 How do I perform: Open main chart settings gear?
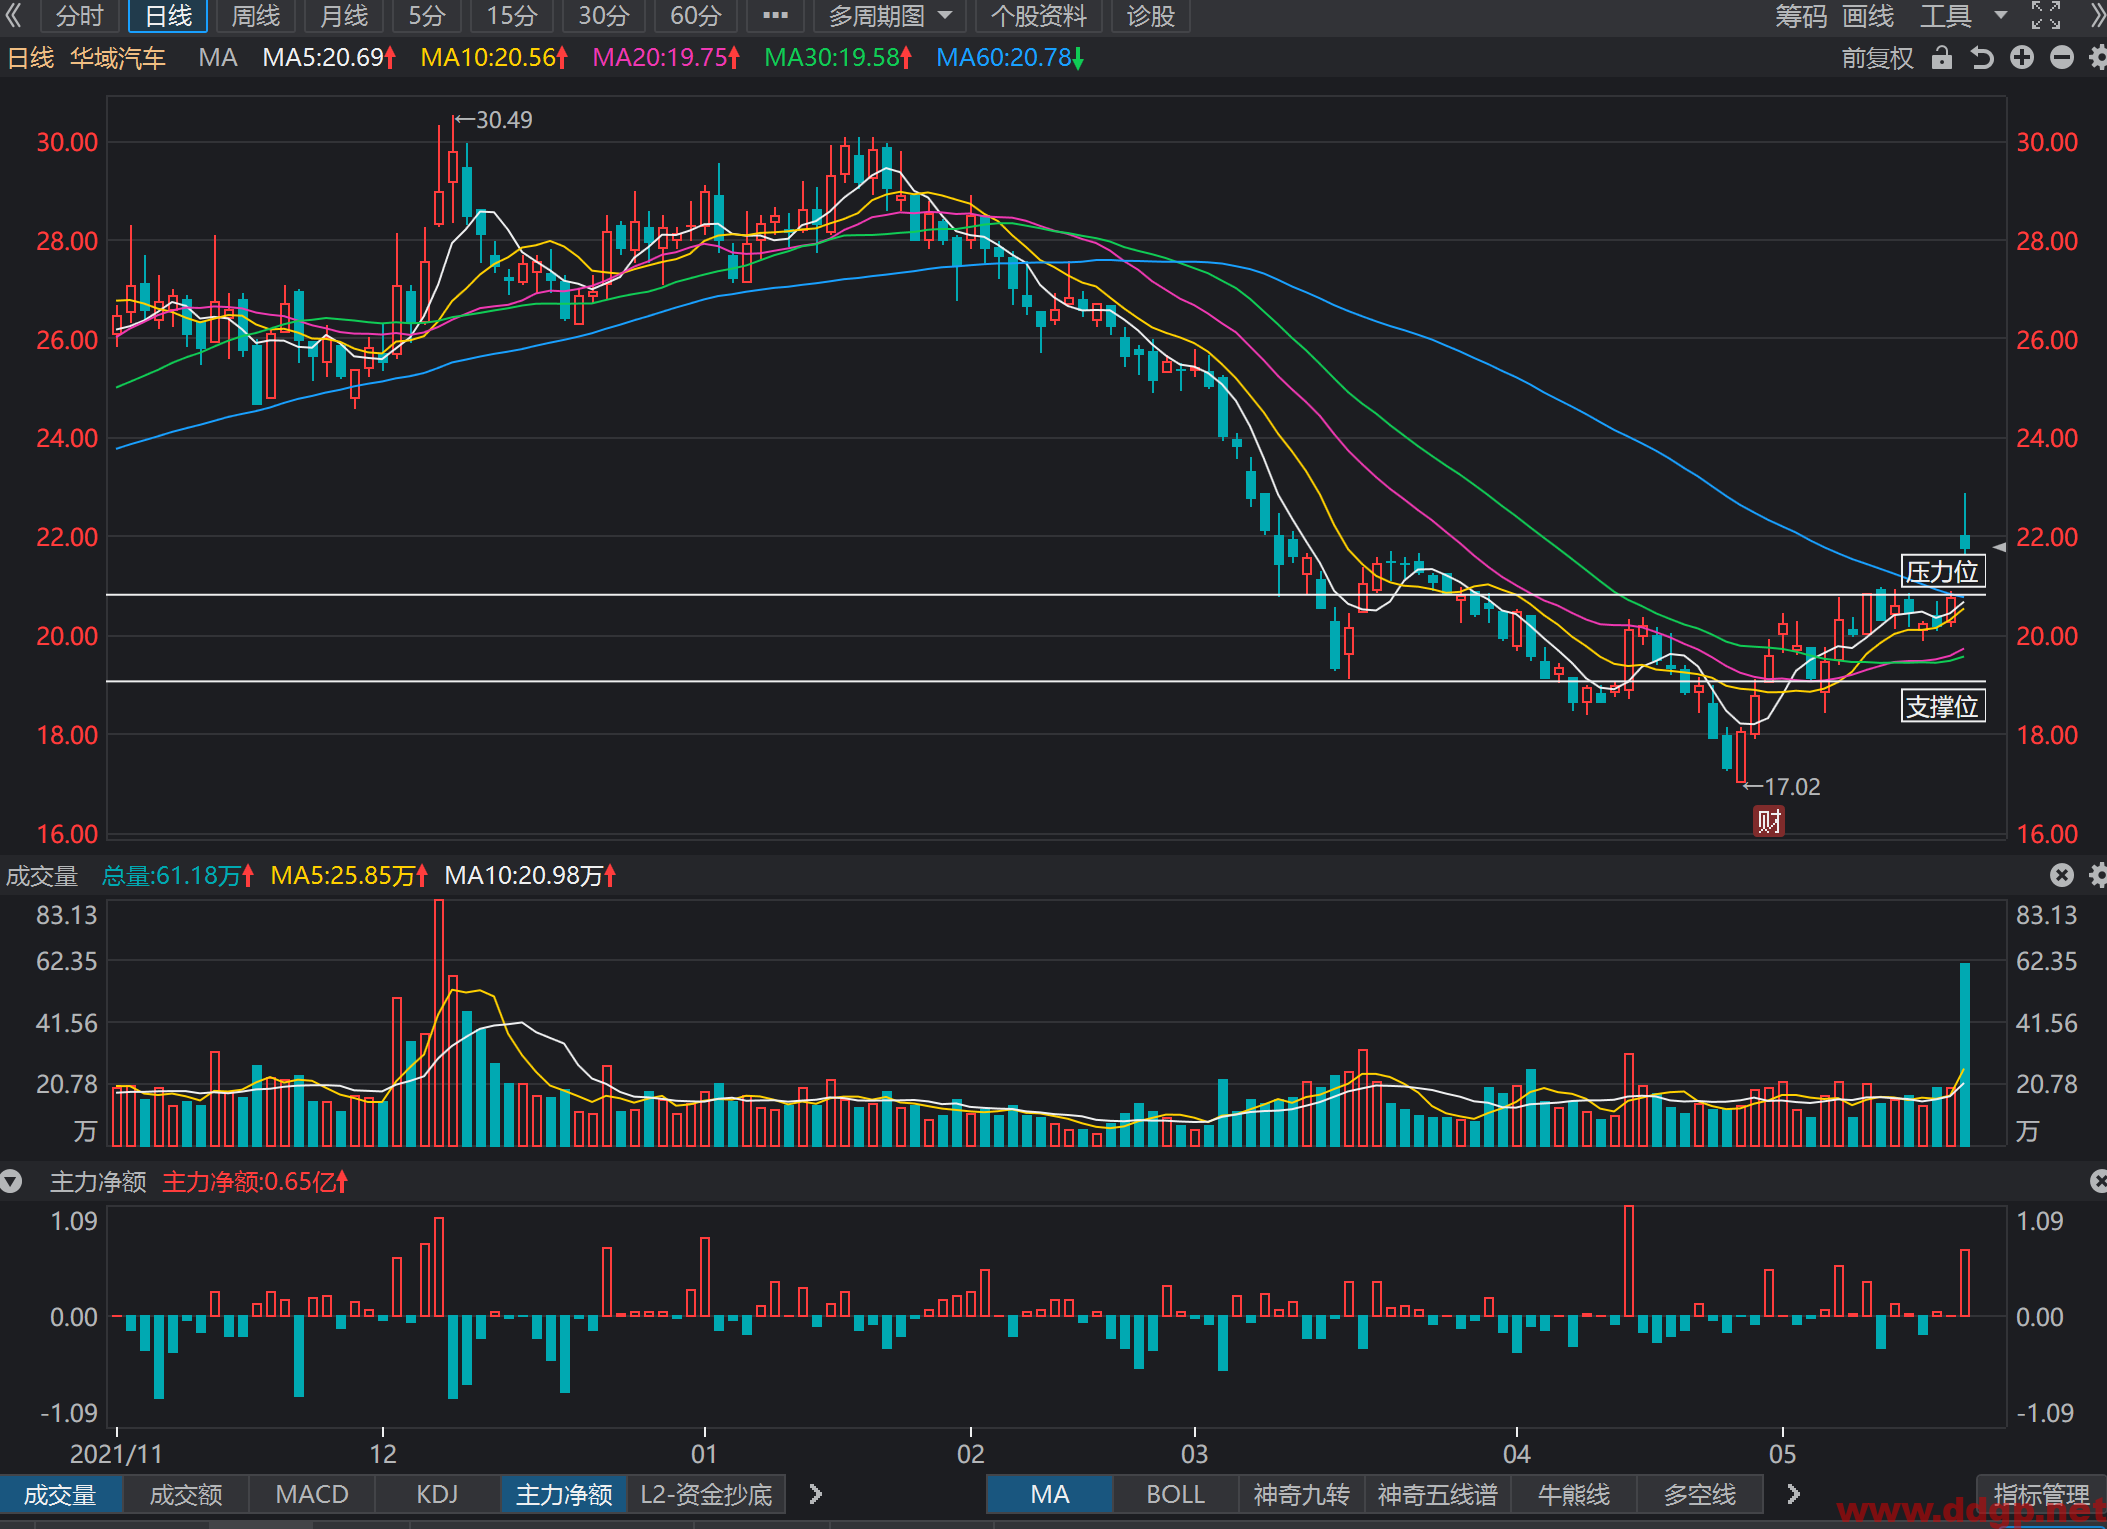click(x=2097, y=58)
